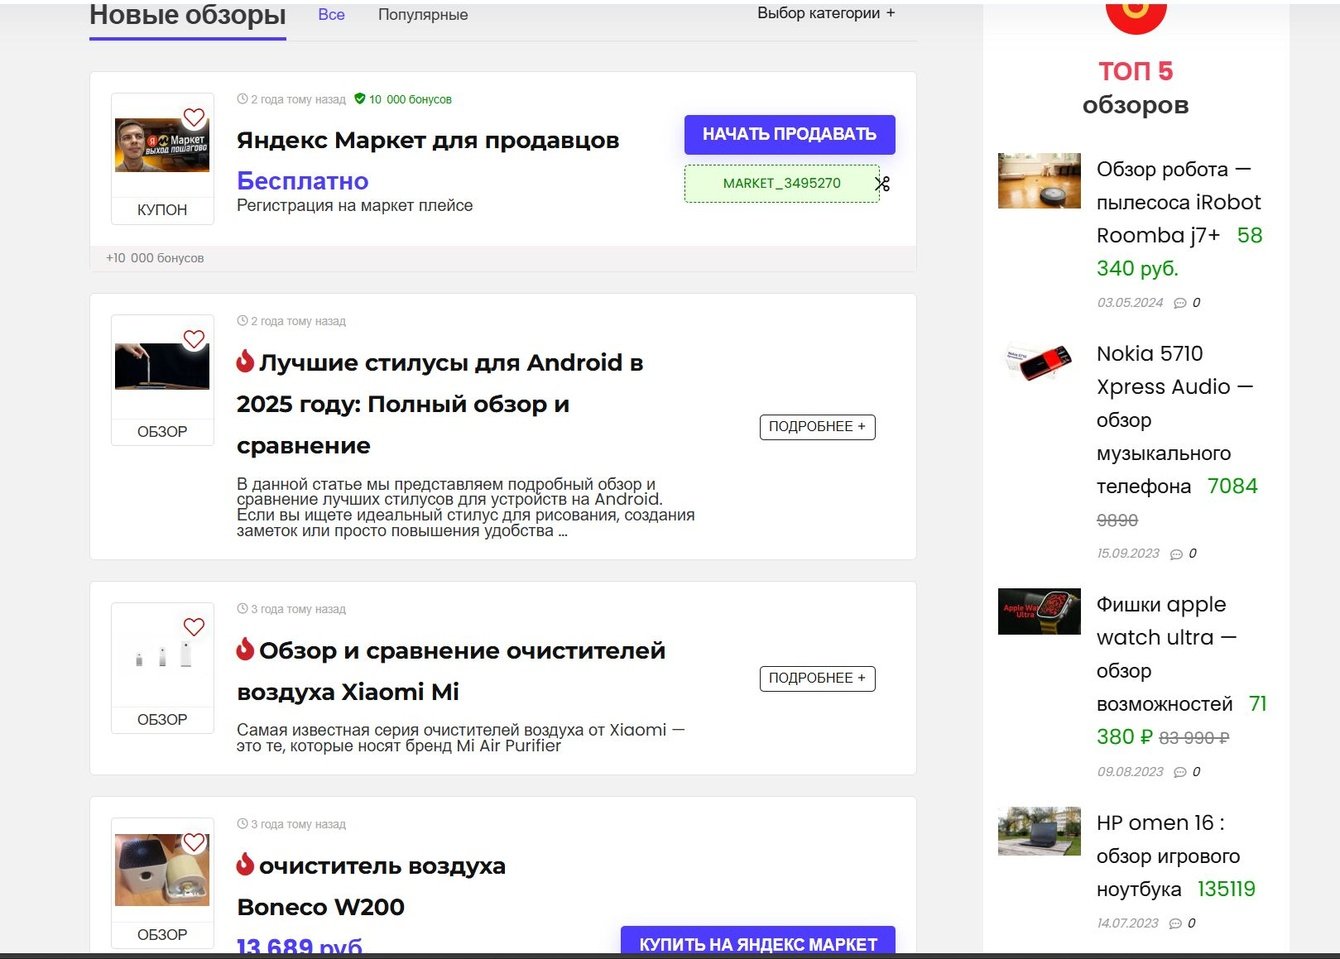Open ПОДРОБНЕЕ + for the Android styluses review
1340x959 pixels.
[x=817, y=427]
